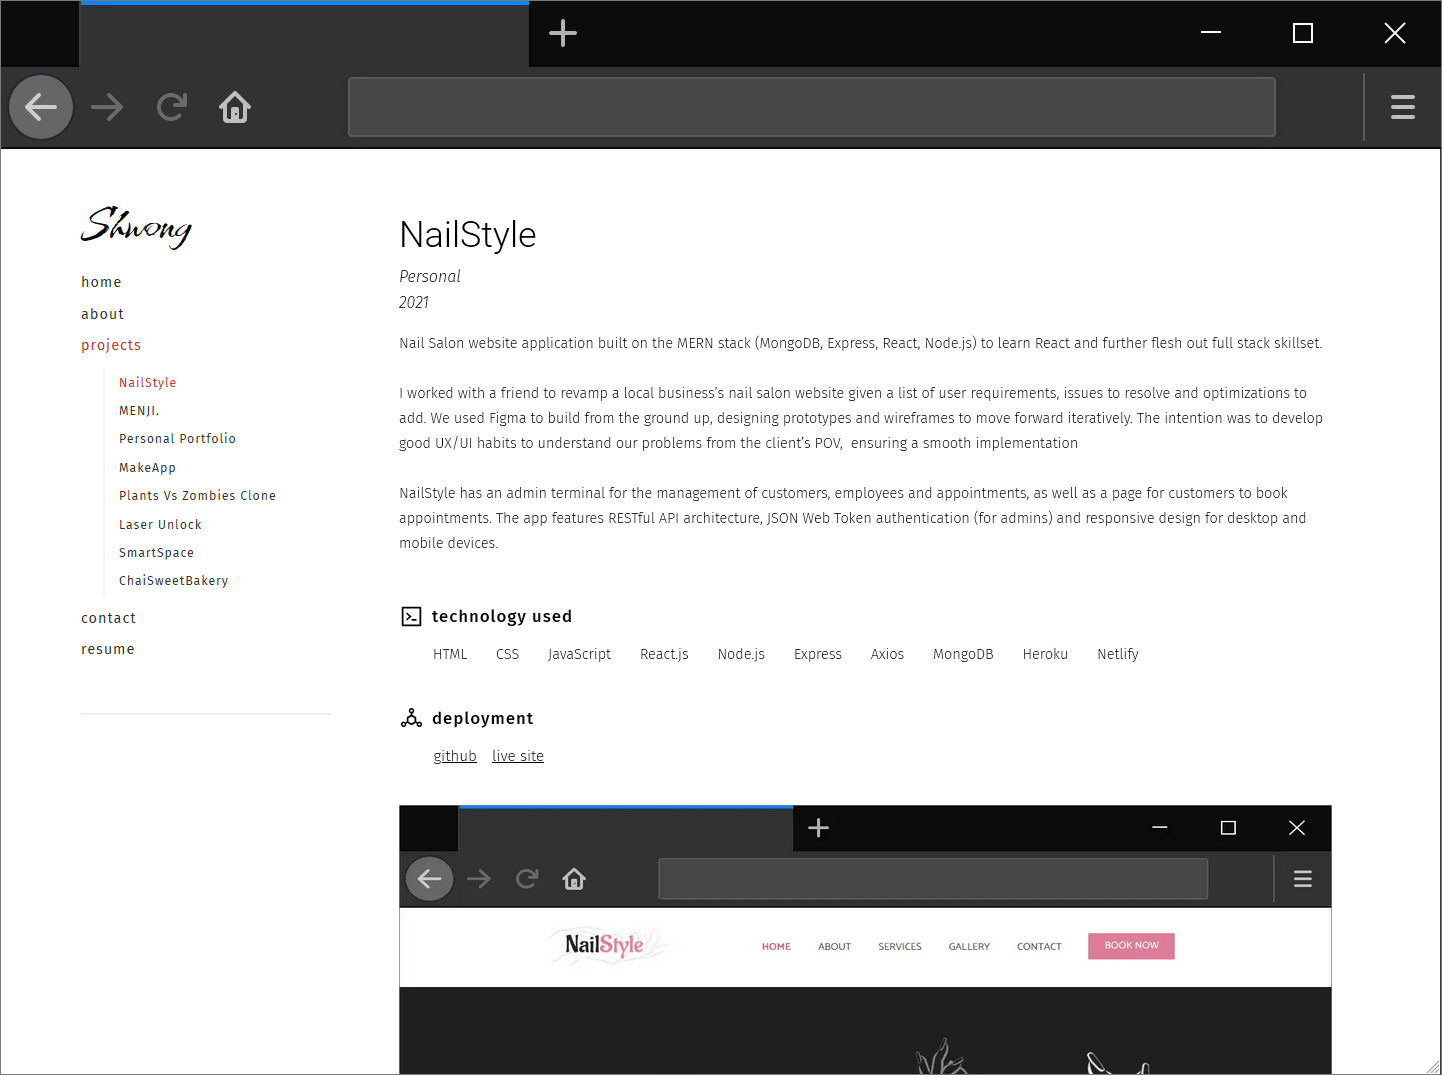Collapse the projects section in the sidebar
The height and width of the screenshot is (1075, 1442).
[111, 345]
